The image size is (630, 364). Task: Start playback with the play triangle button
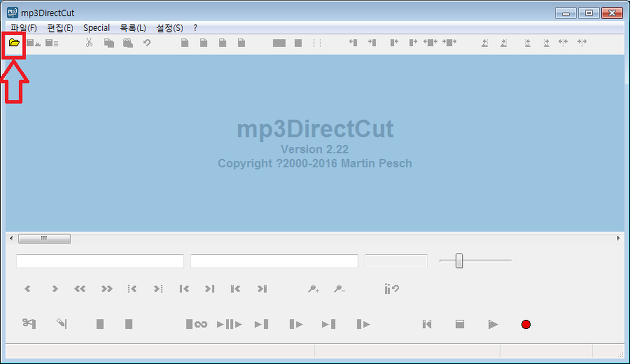pyautogui.click(x=493, y=324)
